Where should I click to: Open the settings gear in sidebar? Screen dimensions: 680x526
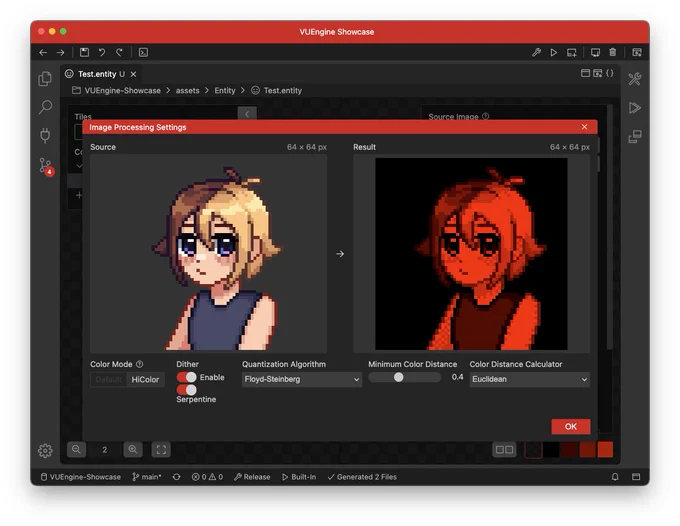coord(45,451)
